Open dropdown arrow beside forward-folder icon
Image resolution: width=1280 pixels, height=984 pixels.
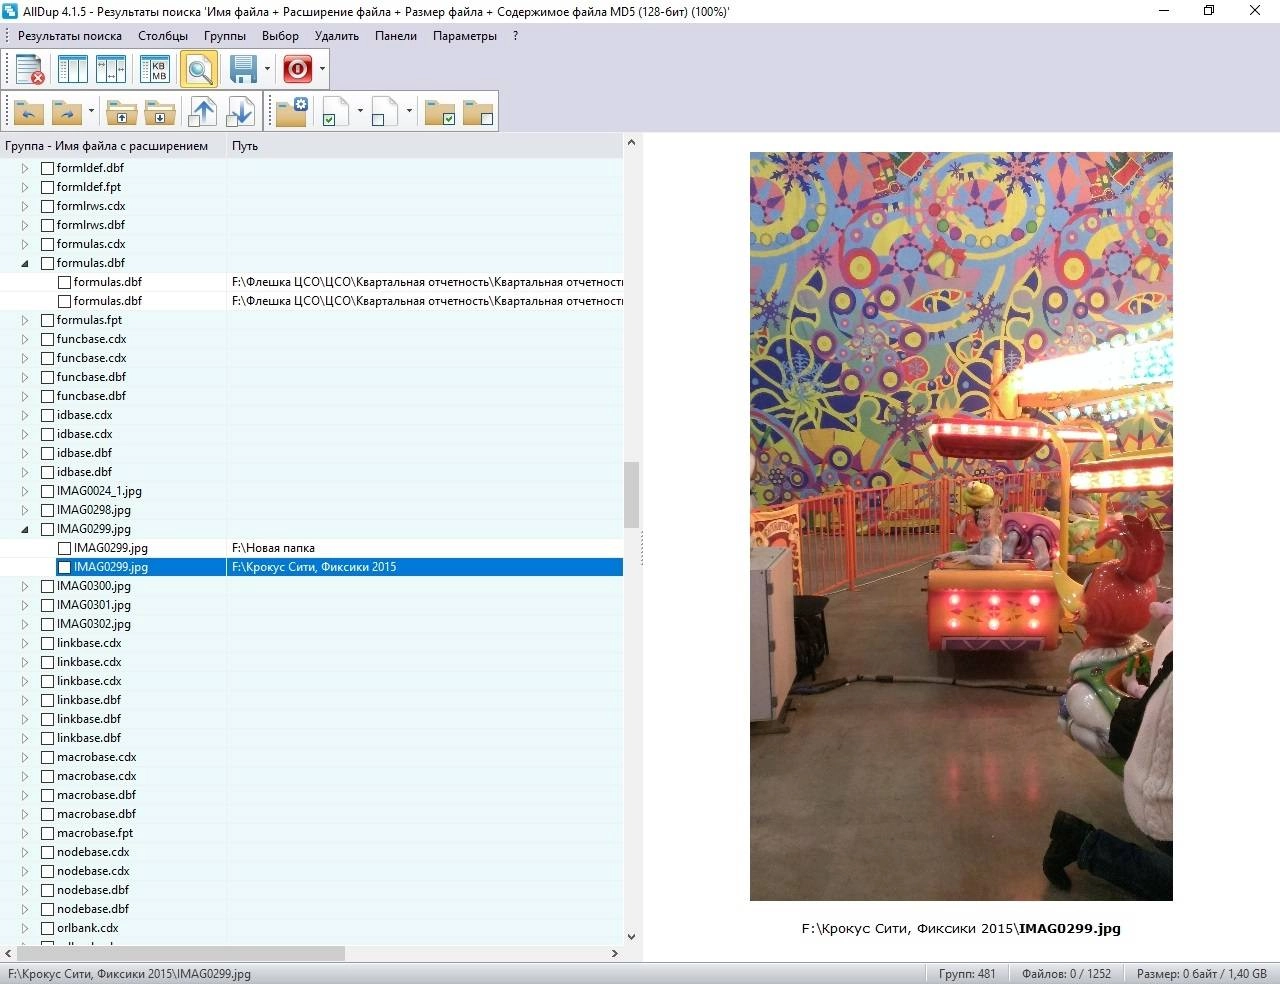91,111
